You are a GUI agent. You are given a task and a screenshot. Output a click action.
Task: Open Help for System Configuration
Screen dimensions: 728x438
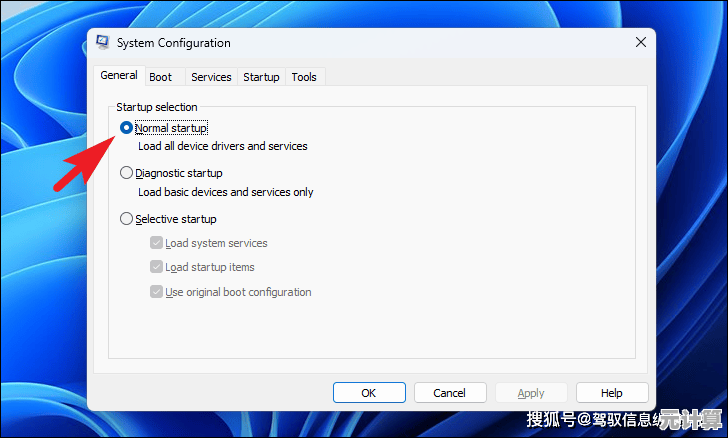coord(612,393)
